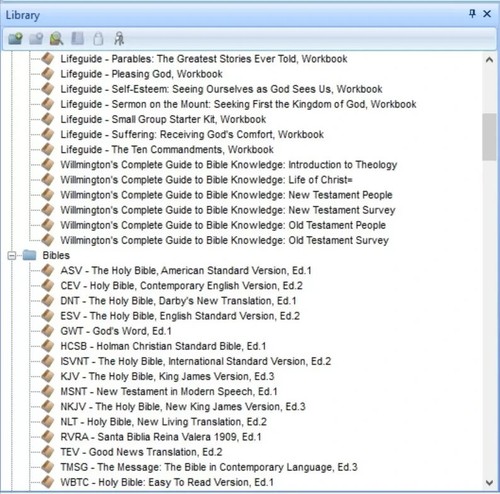500x494 pixels.
Task: Click book icon beside Willmington's Introduction to Theology
Action: pos(48,164)
